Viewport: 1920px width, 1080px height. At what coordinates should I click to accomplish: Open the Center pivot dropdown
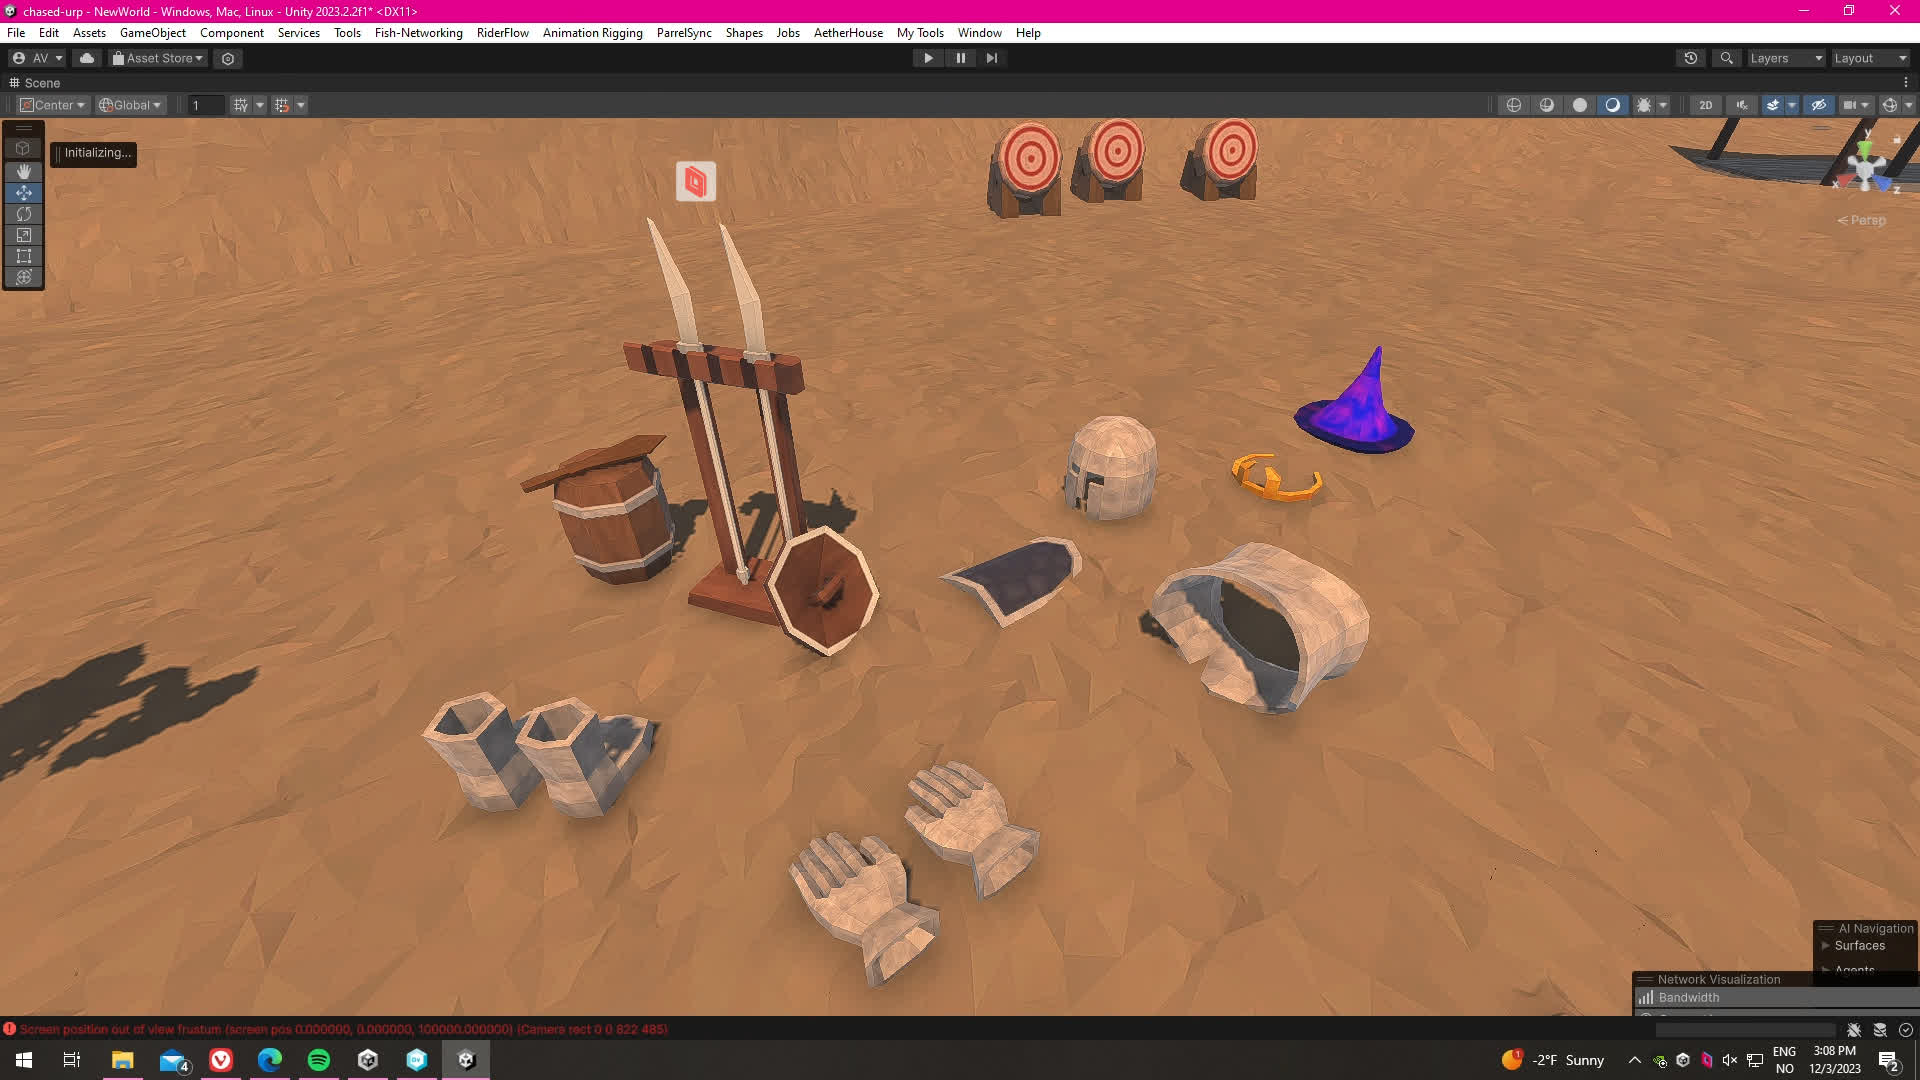click(54, 105)
